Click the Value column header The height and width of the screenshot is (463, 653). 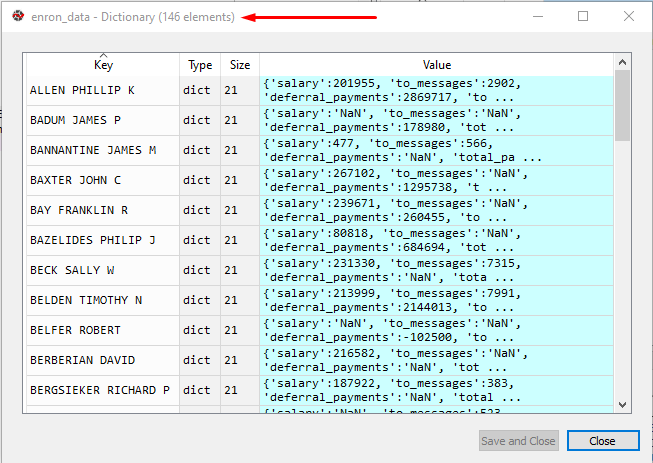[436, 65]
